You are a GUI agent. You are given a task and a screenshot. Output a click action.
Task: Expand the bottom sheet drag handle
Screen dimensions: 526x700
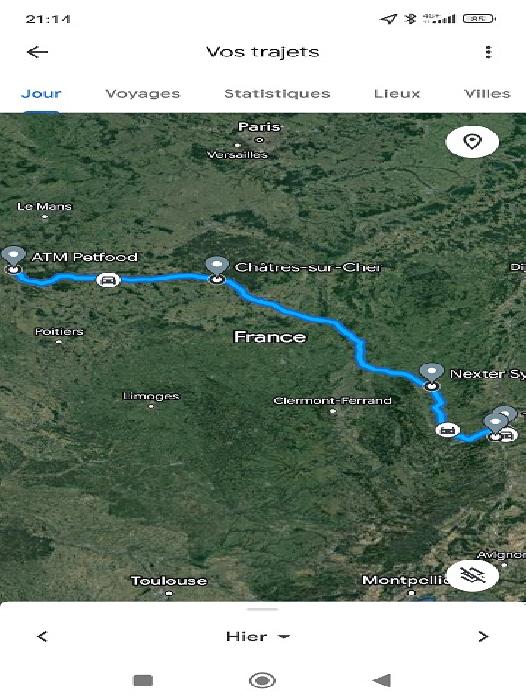(x=263, y=609)
